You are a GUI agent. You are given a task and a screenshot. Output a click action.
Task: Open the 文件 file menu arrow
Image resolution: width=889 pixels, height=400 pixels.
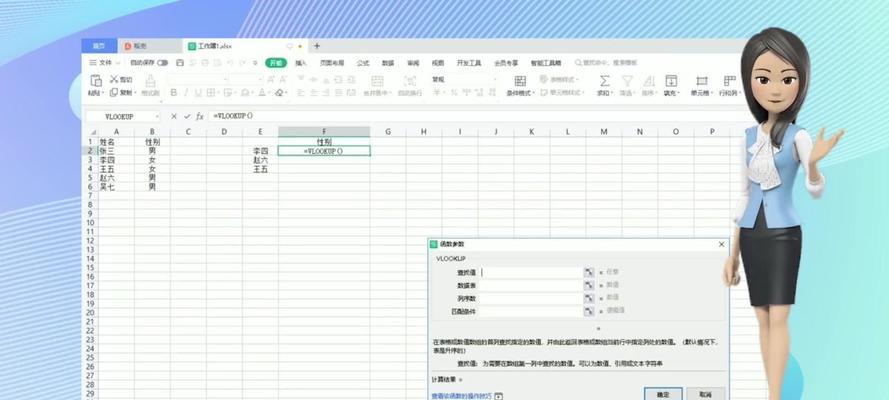[118, 63]
